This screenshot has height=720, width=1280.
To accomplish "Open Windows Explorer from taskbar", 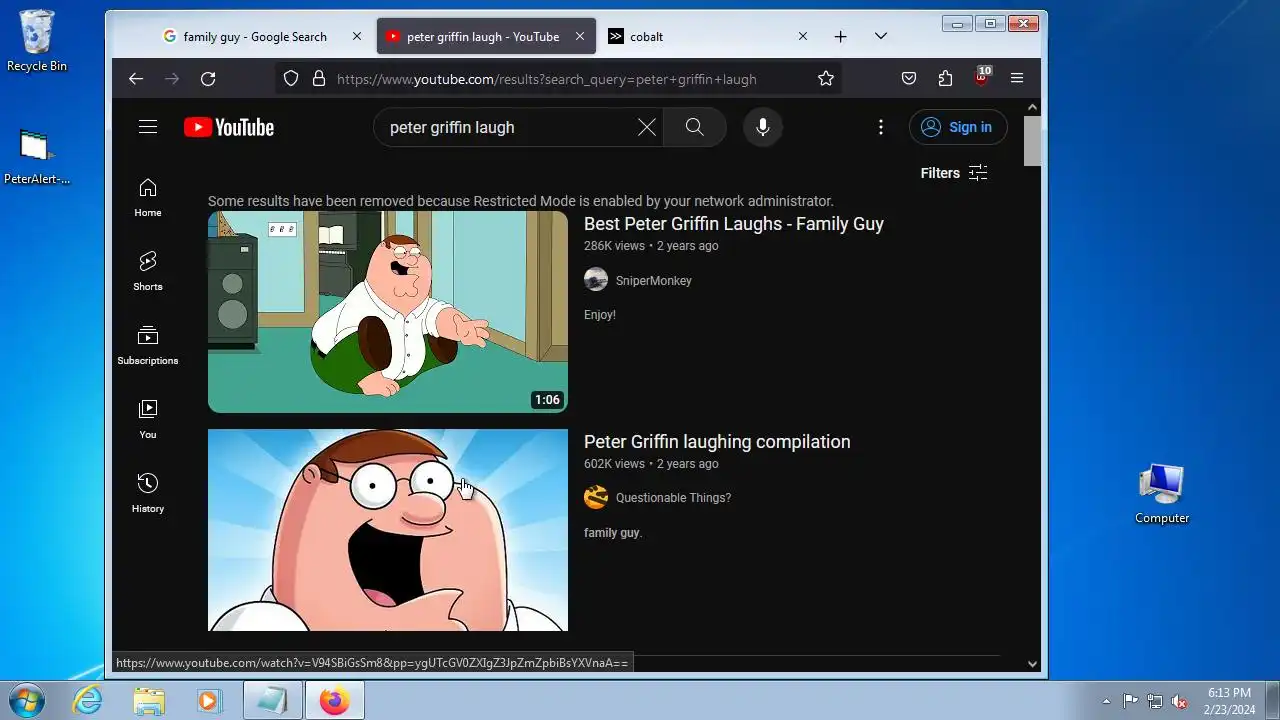I will pos(149,701).
